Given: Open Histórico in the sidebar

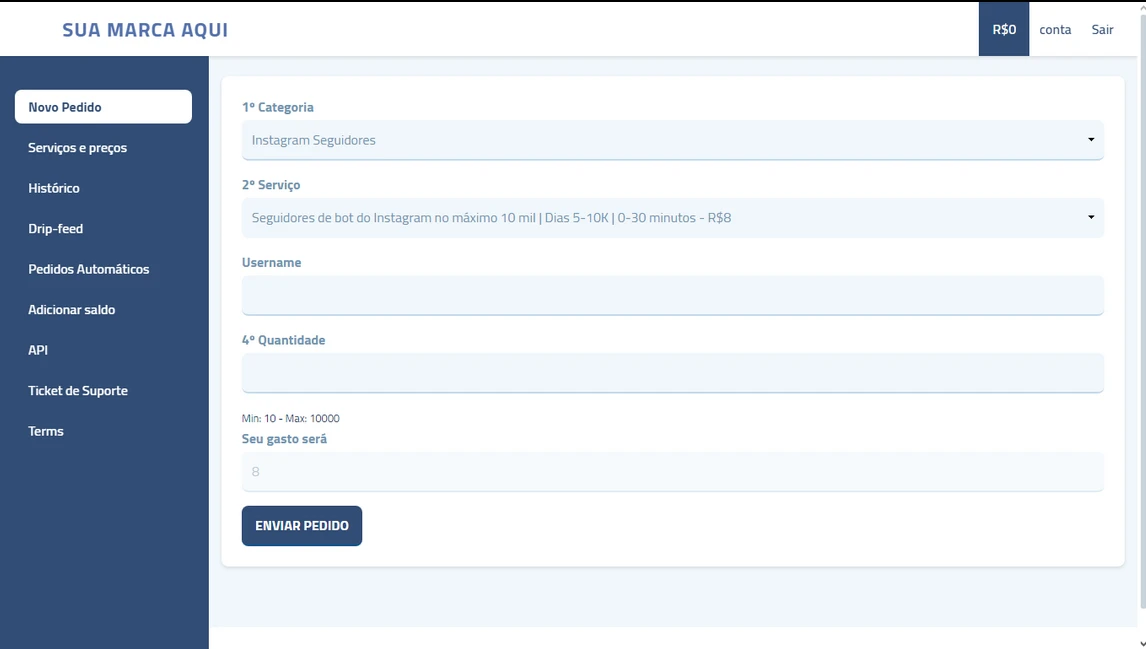Looking at the screenshot, I should tap(54, 188).
